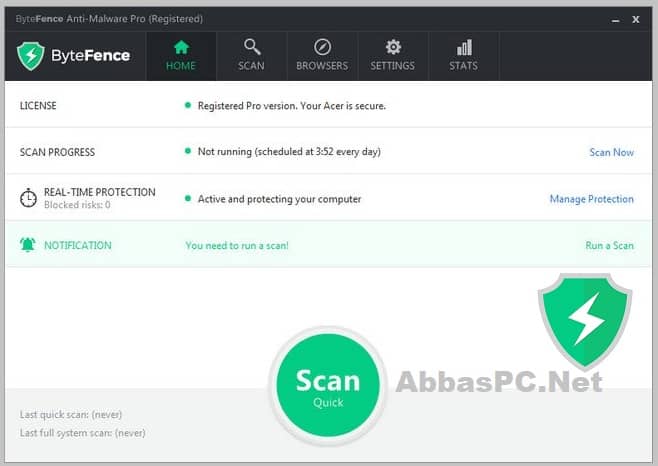The width and height of the screenshot is (658, 466).
Task: Click the Run a Scan link
Action: coord(609,246)
